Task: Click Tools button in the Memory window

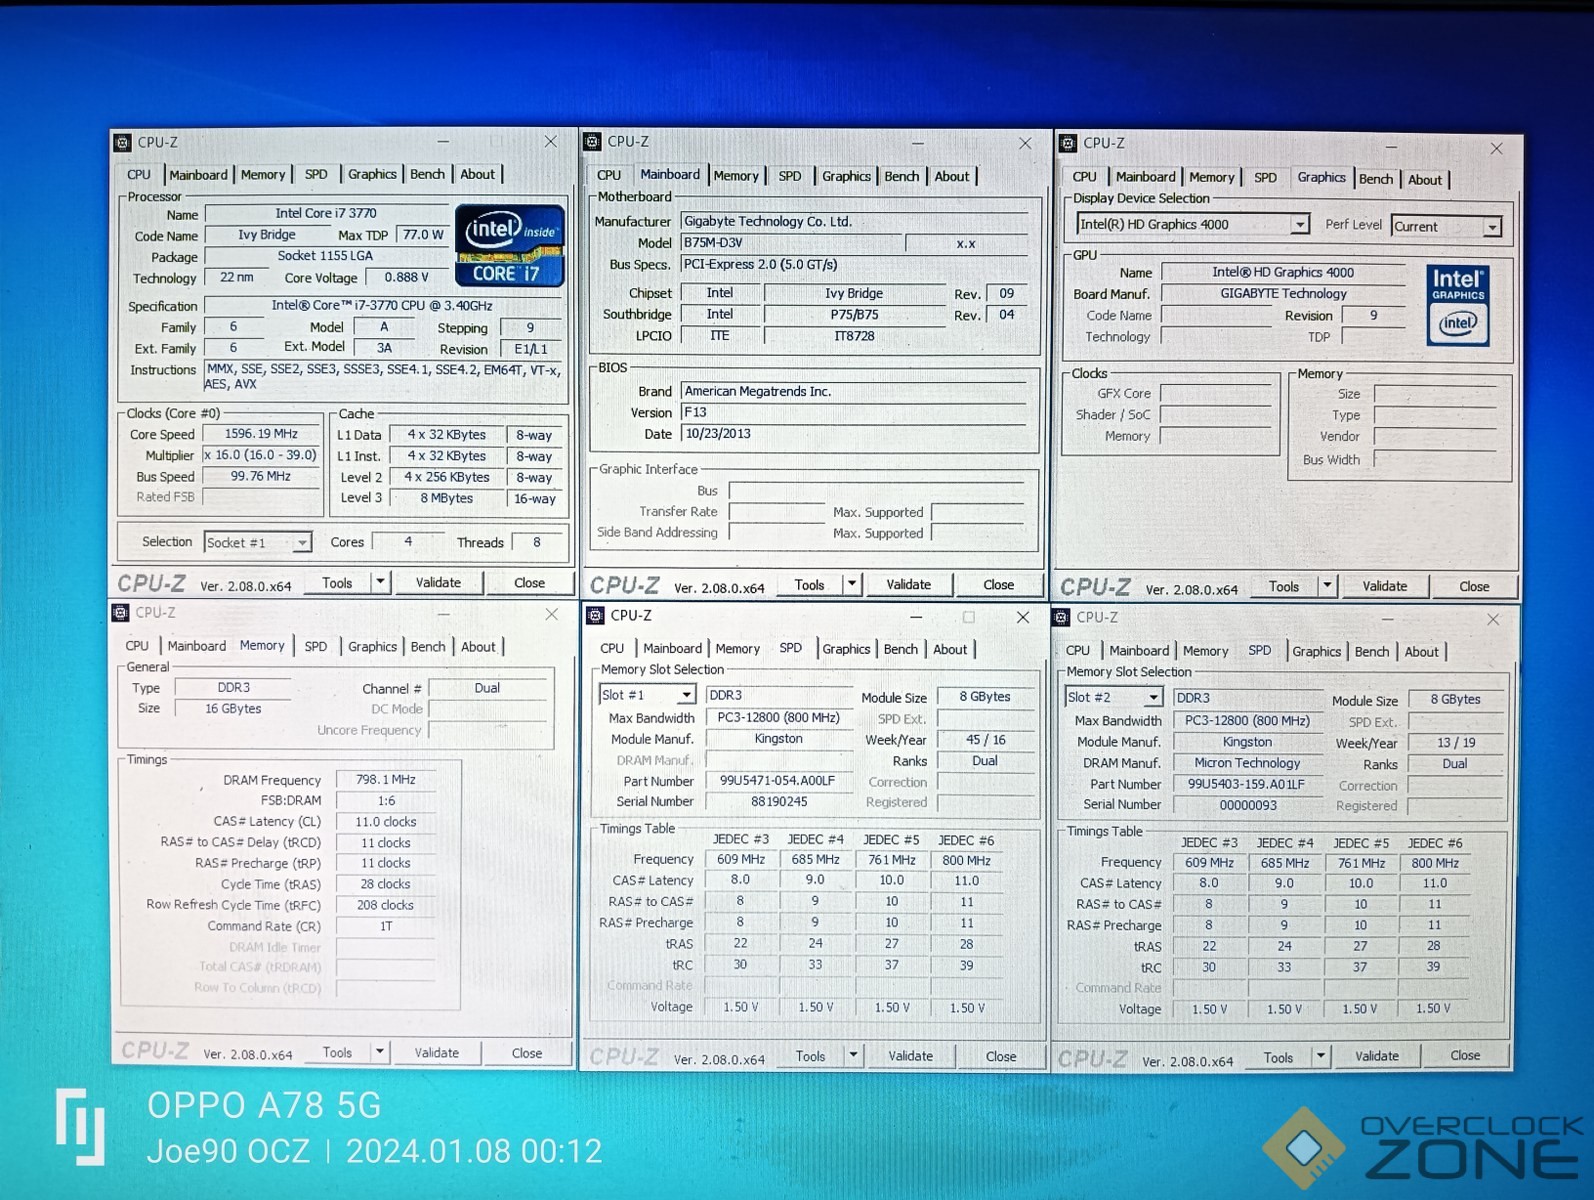Action: pos(337,1052)
